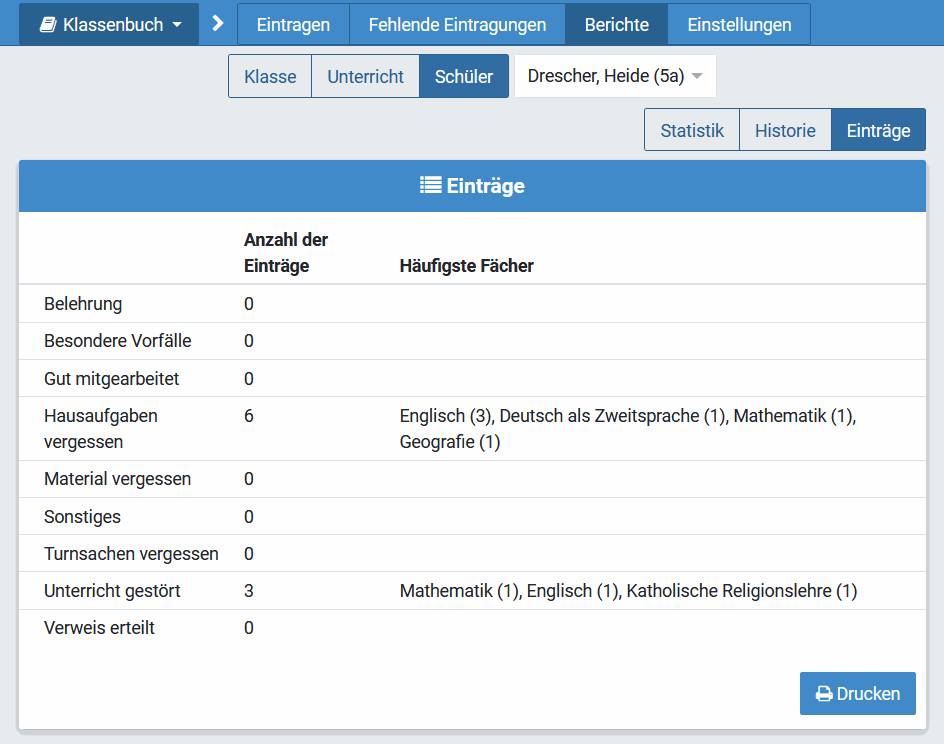Image resolution: width=944 pixels, height=744 pixels.
Task: Show the Statistik view
Action: coord(692,130)
